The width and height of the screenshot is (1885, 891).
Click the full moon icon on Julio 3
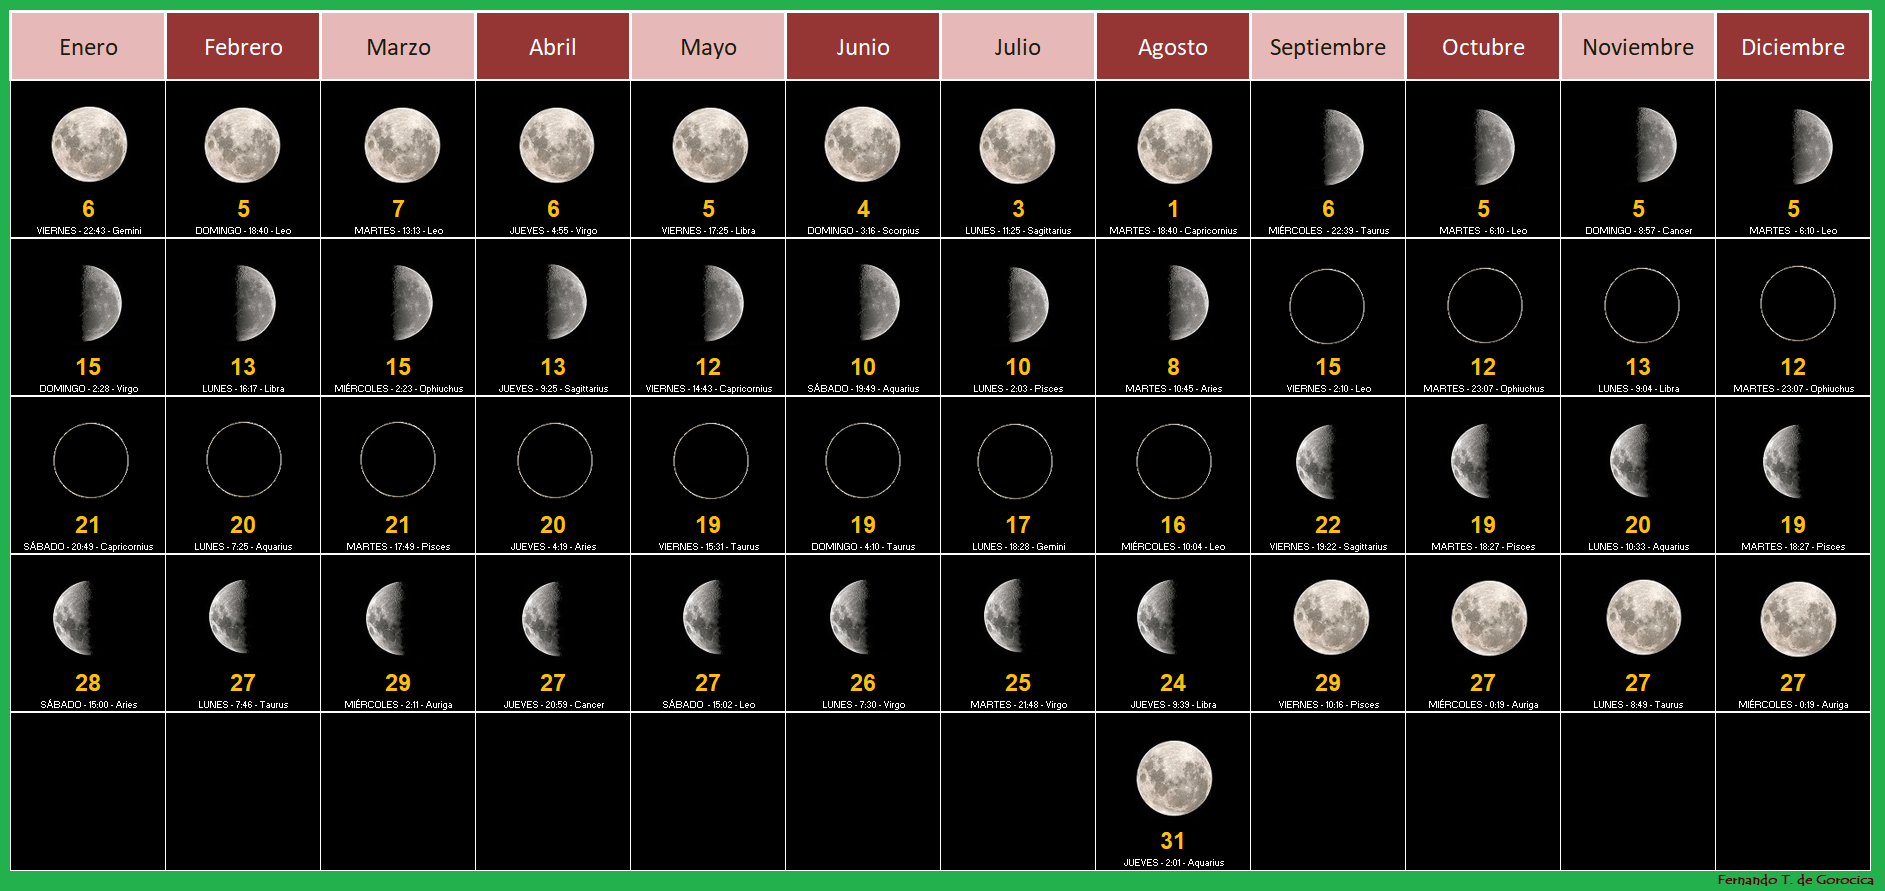point(1017,146)
